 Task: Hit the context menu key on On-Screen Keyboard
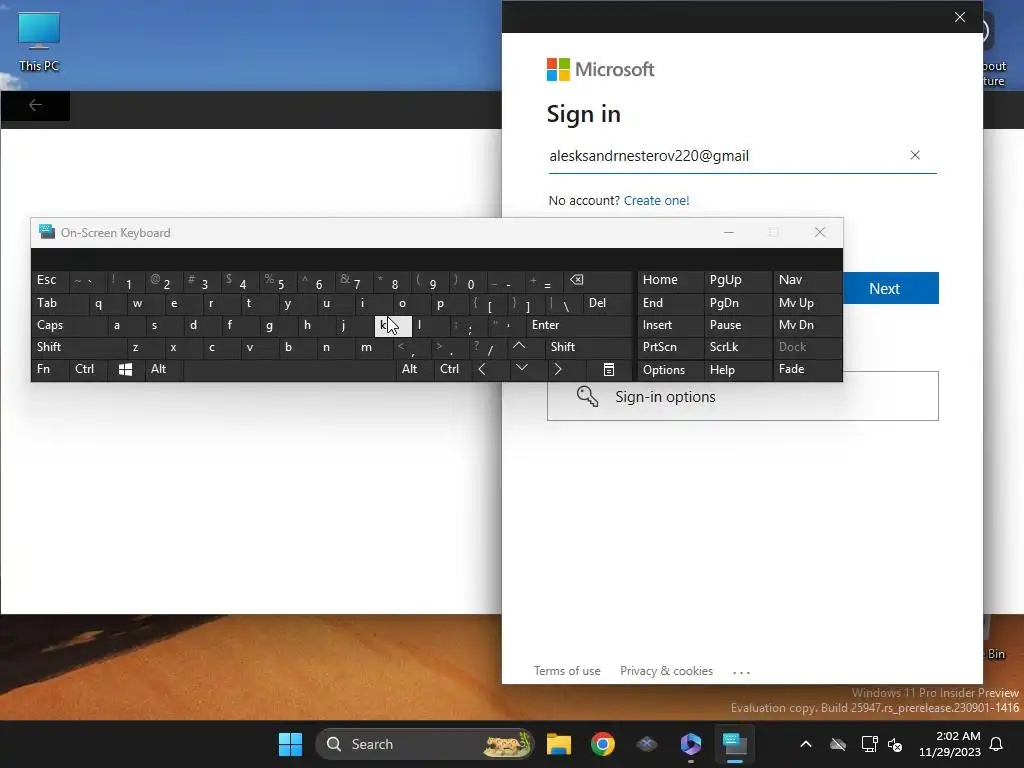tap(609, 370)
